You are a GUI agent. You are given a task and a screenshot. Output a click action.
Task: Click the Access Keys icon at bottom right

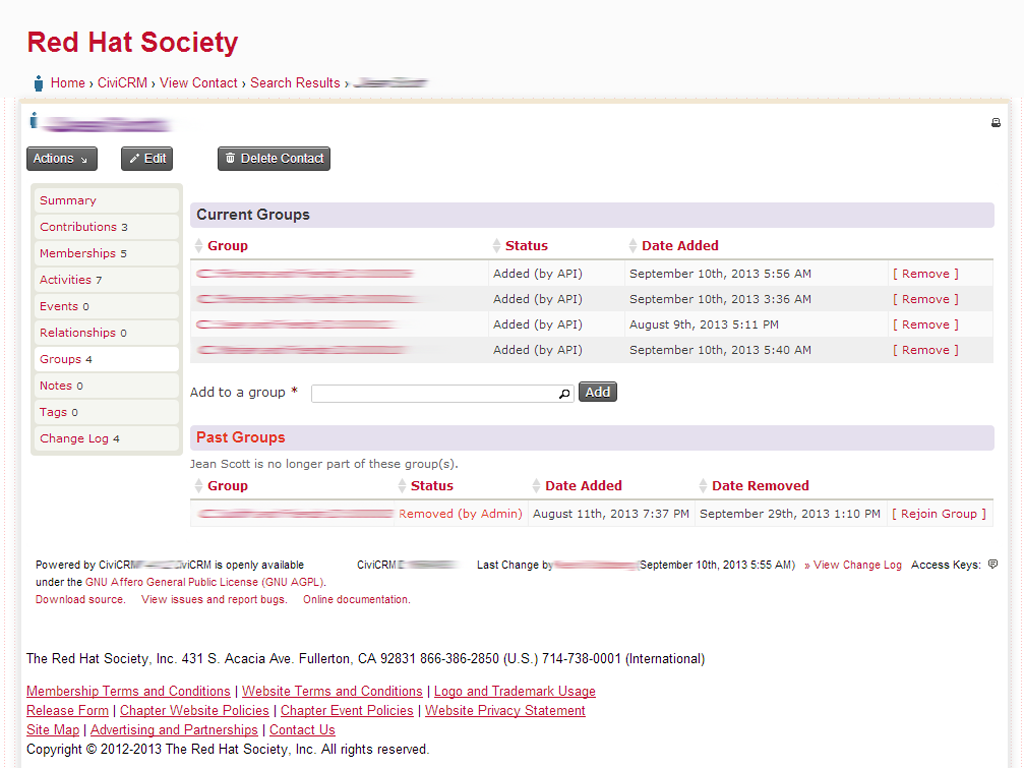(992, 564)
